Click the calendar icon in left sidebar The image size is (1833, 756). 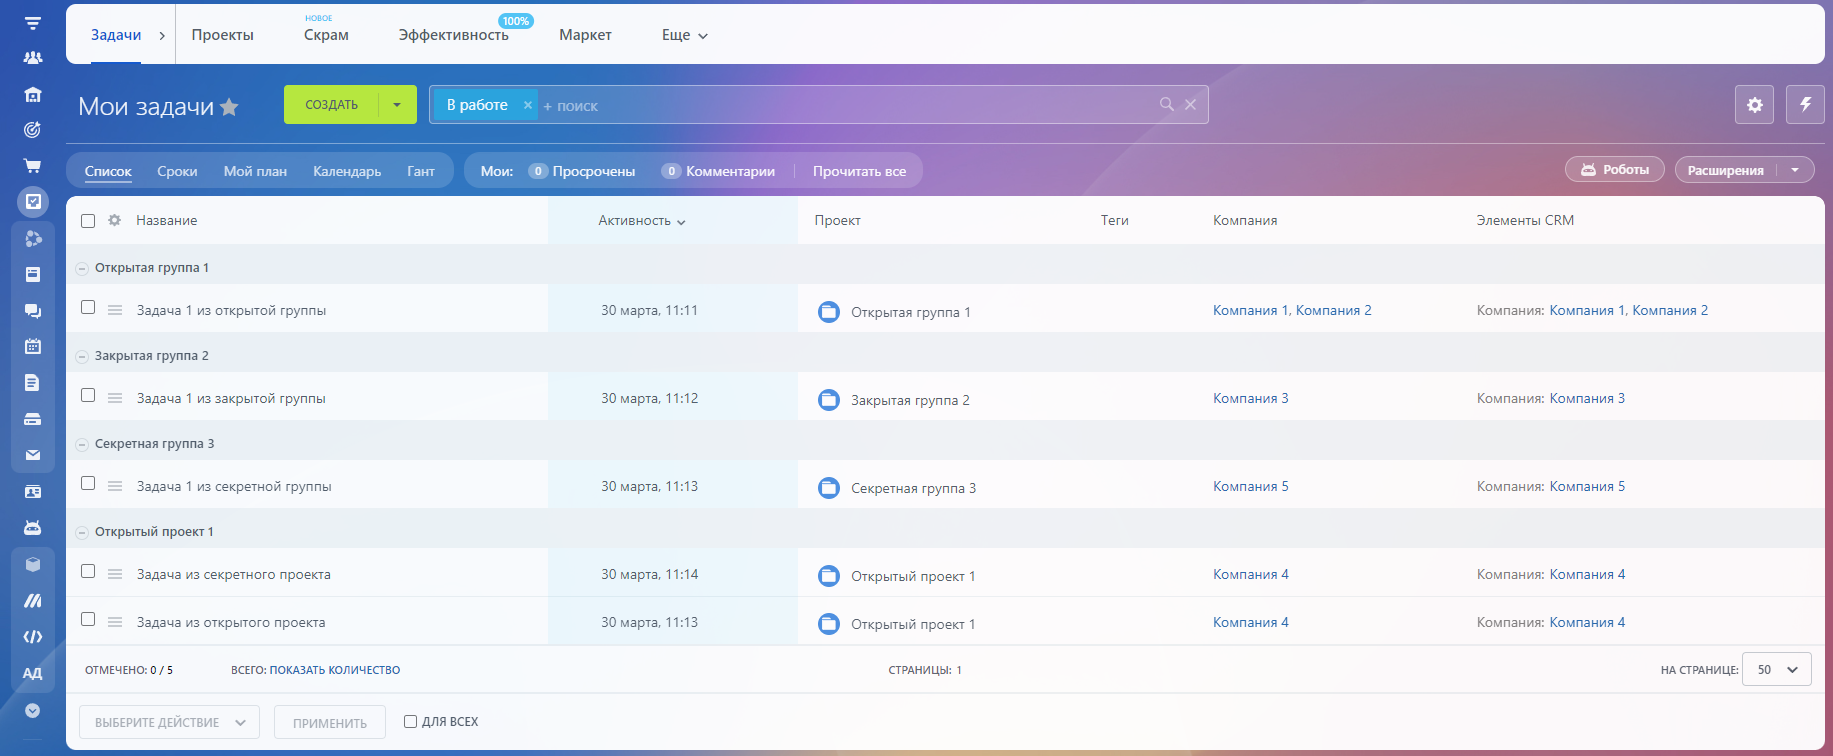[33, 346]
